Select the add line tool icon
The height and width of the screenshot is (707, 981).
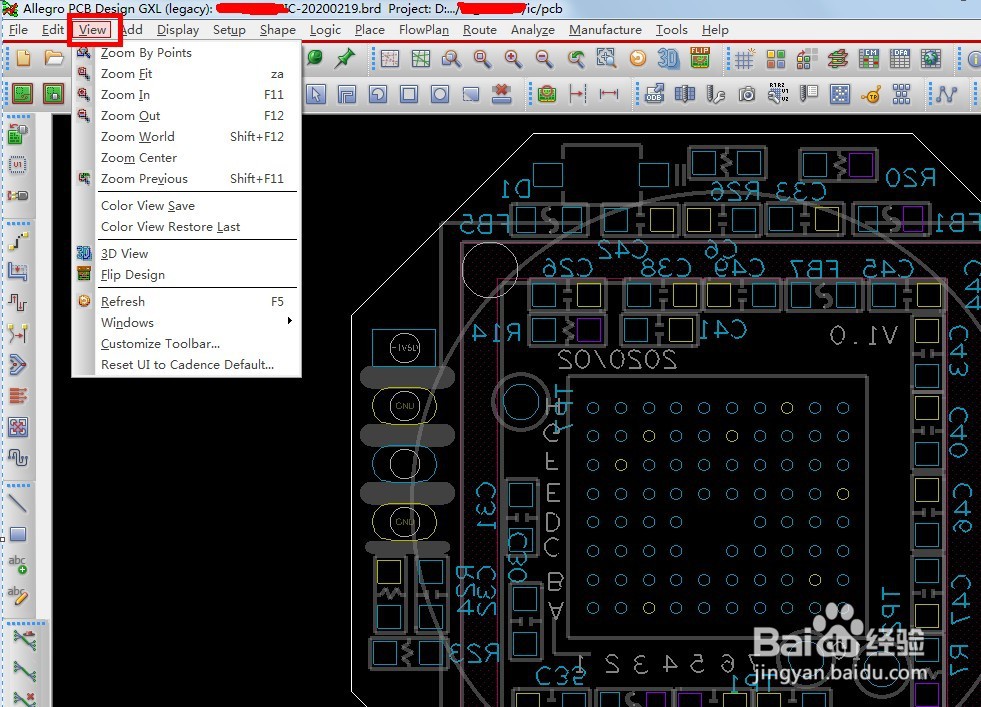coord(18,503)
